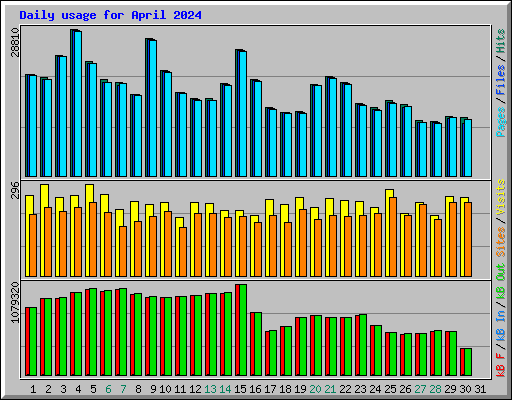
Task: Click day label 8 on the axis
Action: [138, 389]
